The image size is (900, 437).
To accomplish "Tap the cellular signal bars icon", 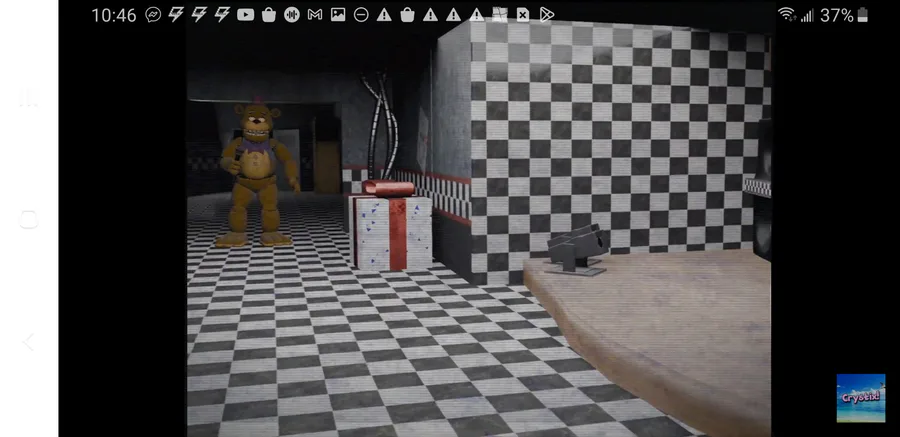I will coord(807,16).
